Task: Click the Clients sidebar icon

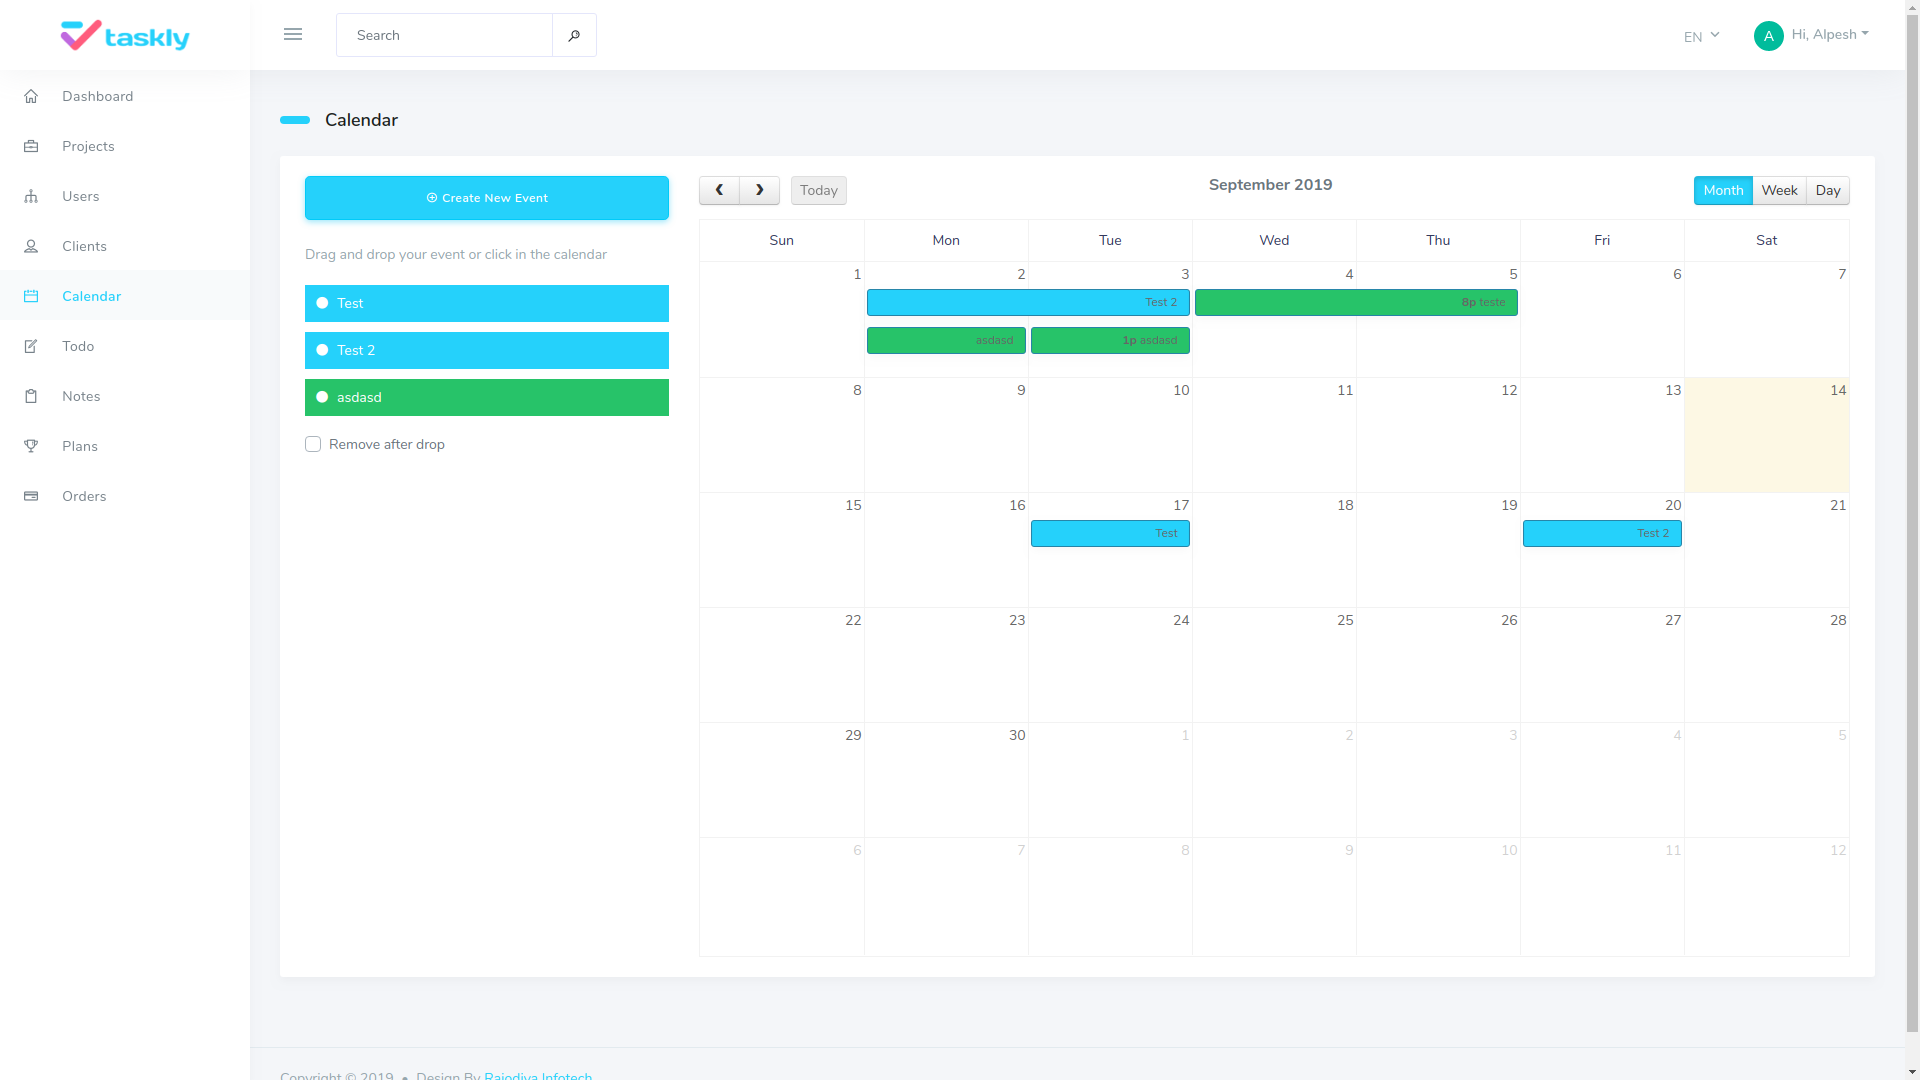Action: coord(31,246)
